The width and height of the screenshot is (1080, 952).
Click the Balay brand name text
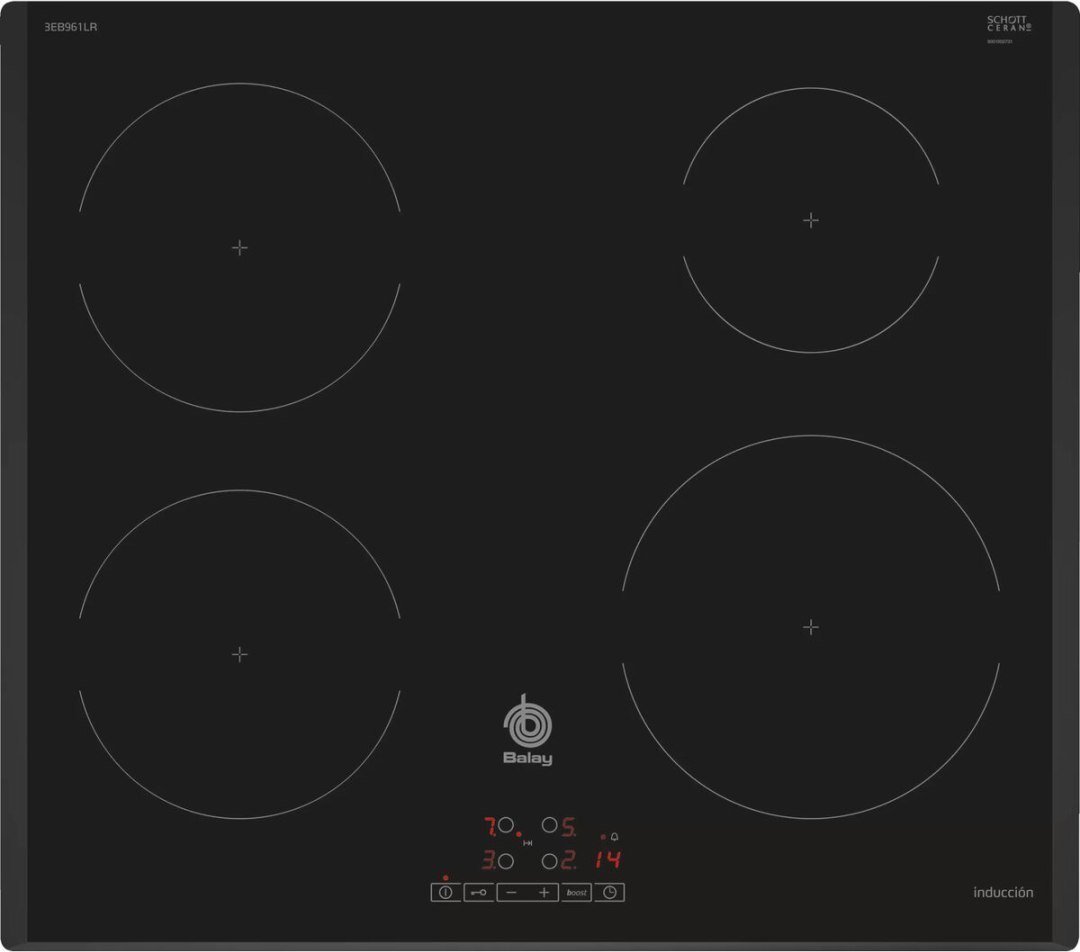point(528,758)
